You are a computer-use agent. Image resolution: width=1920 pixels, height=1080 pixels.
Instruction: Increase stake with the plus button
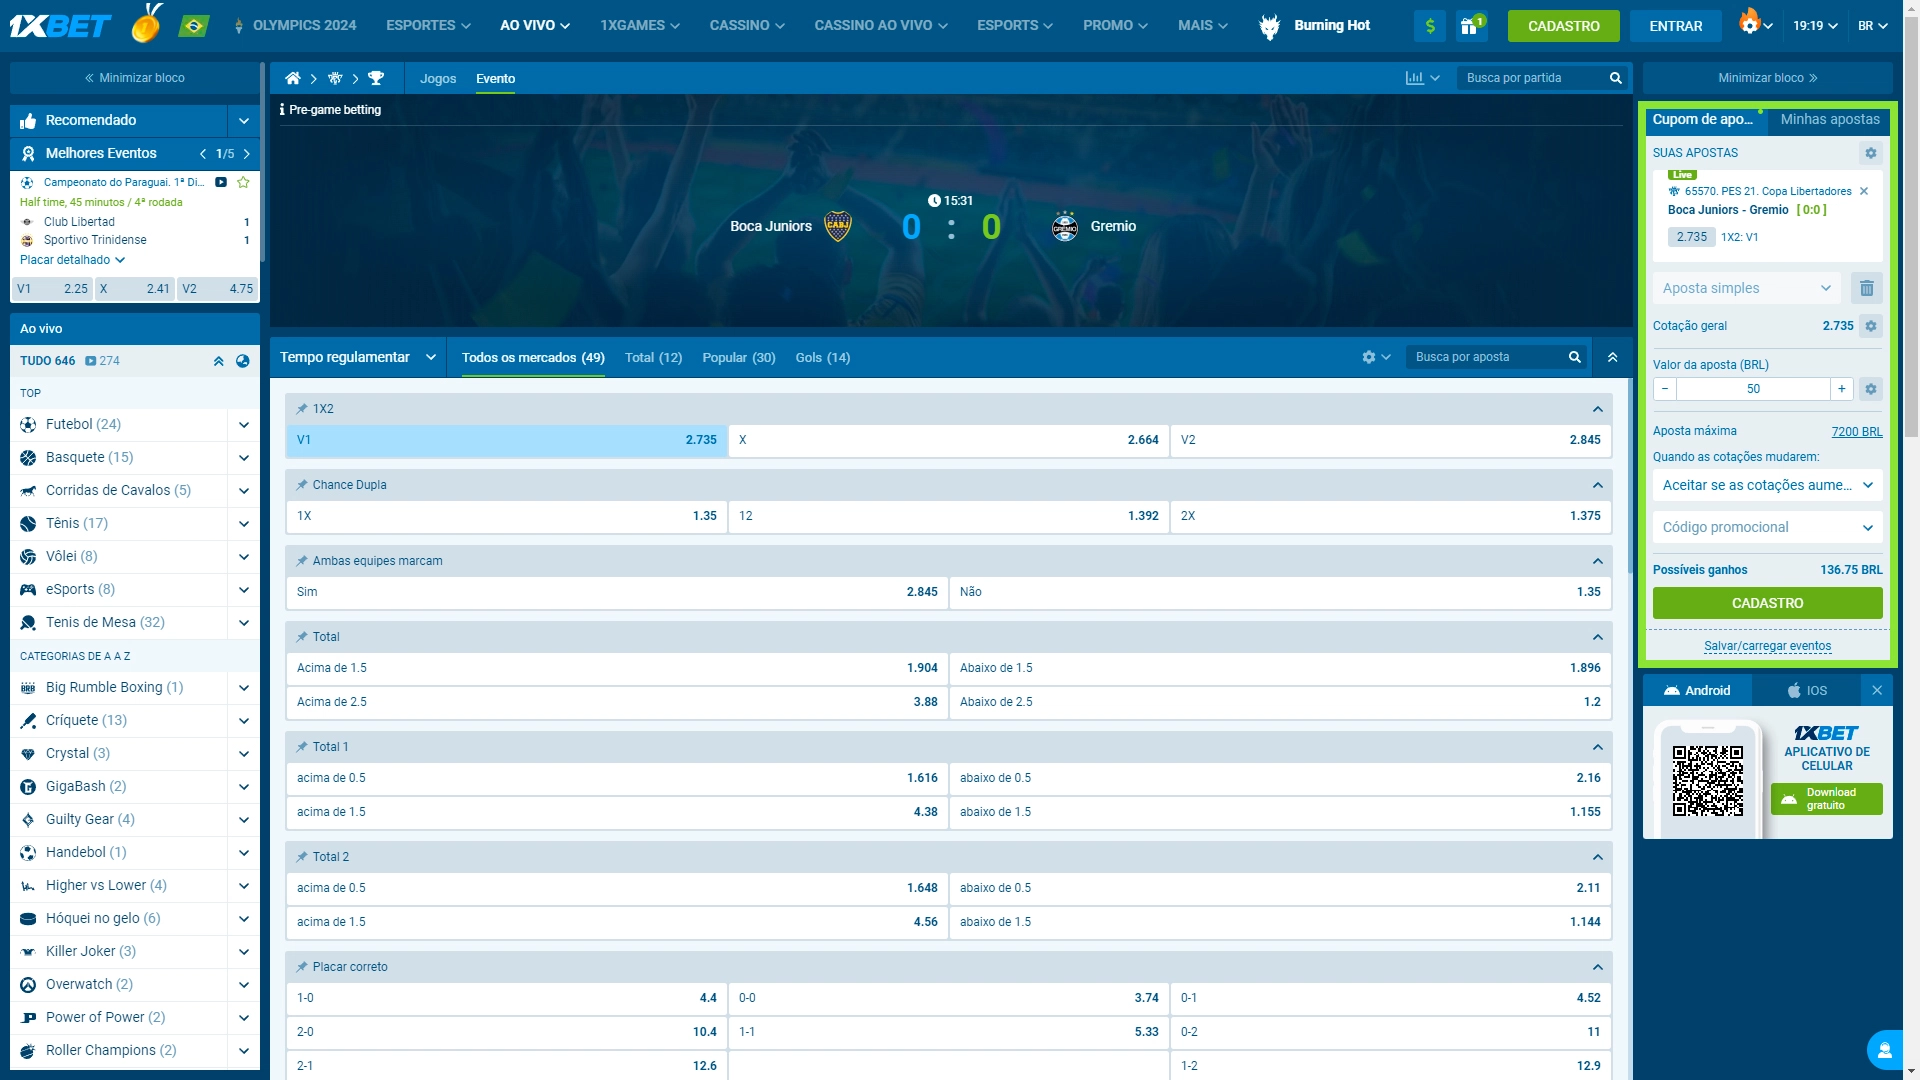point(1841,389)
